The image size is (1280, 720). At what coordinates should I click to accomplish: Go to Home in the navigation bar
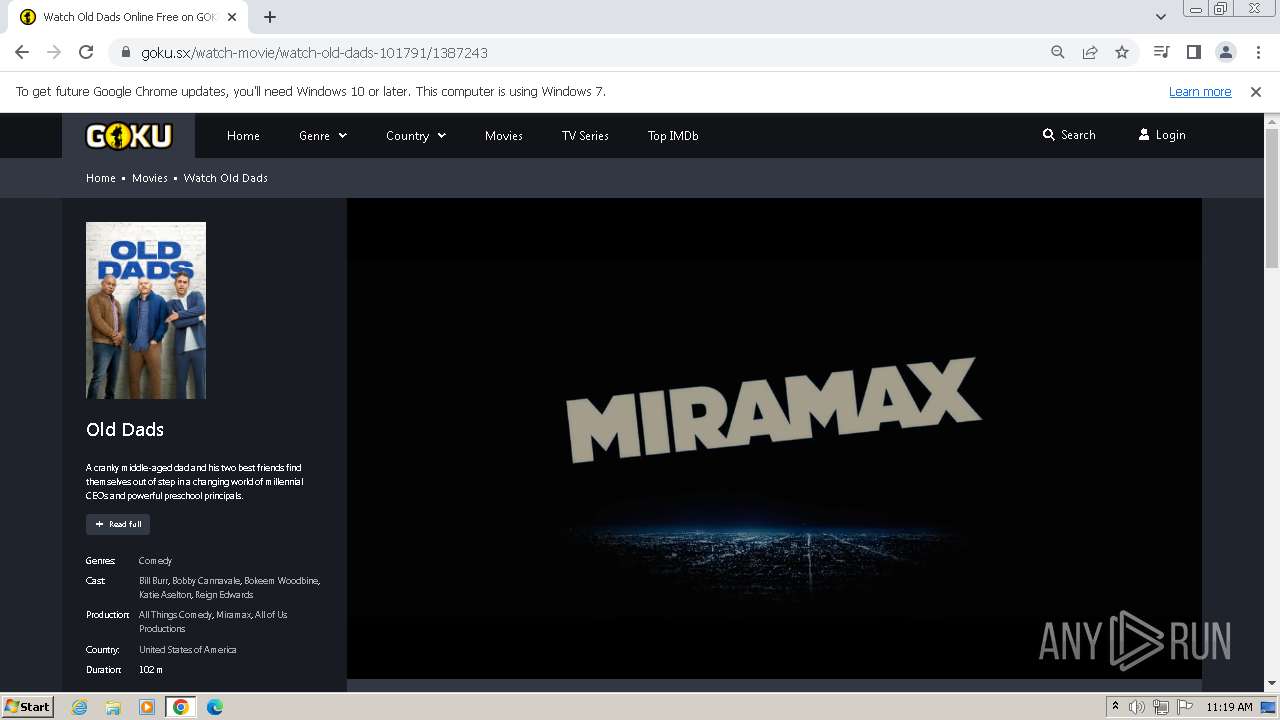(x=243, y=135)
